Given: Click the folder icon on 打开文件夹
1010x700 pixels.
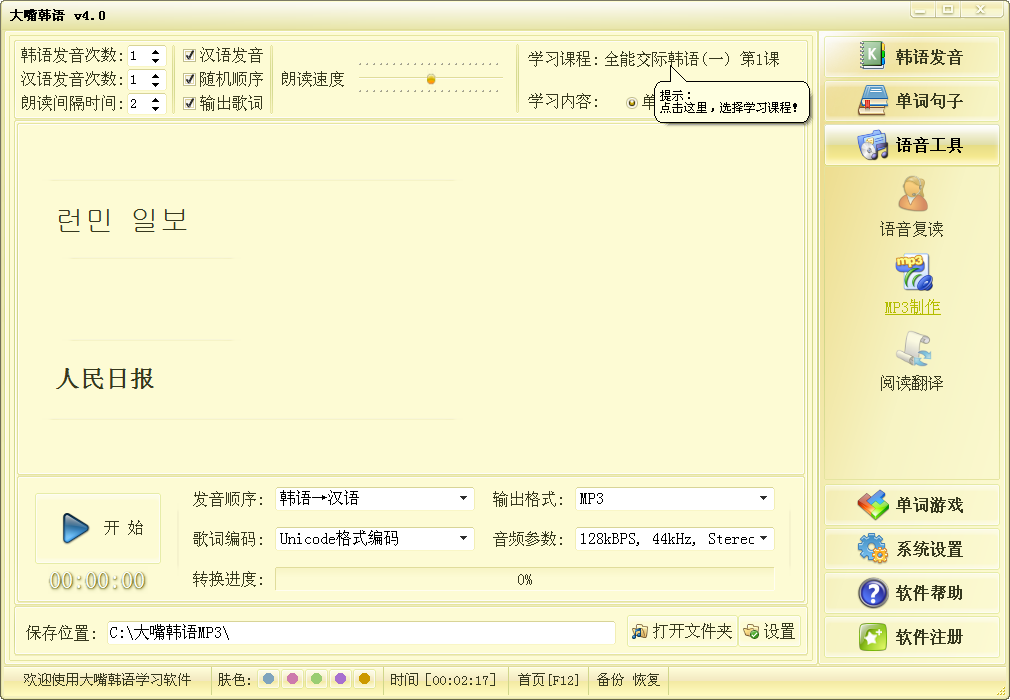Looking at the screenshot, I should (640, 632).
